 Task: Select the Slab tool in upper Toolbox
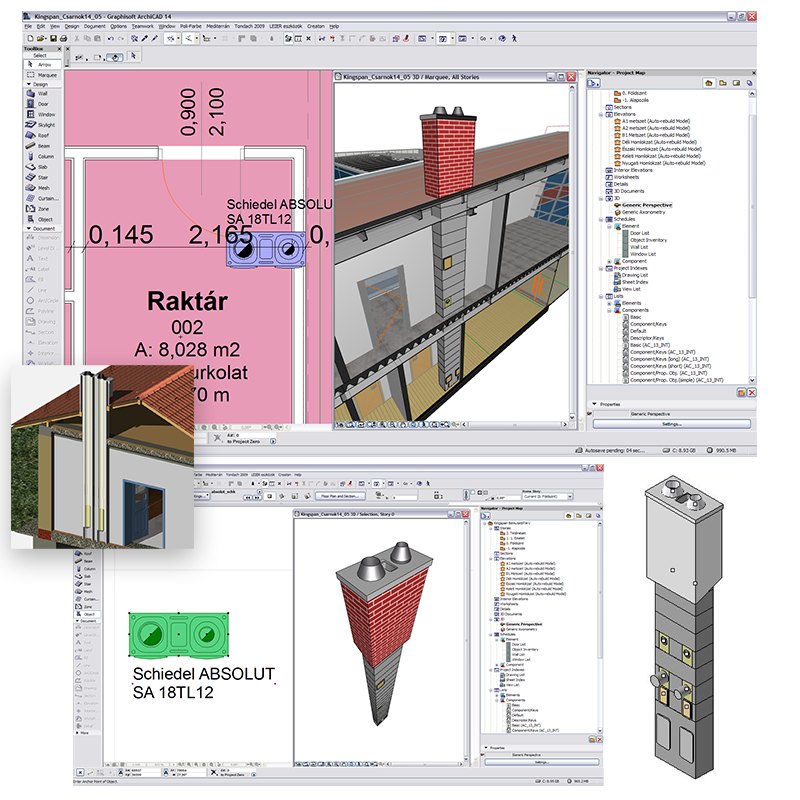point(42,167)
